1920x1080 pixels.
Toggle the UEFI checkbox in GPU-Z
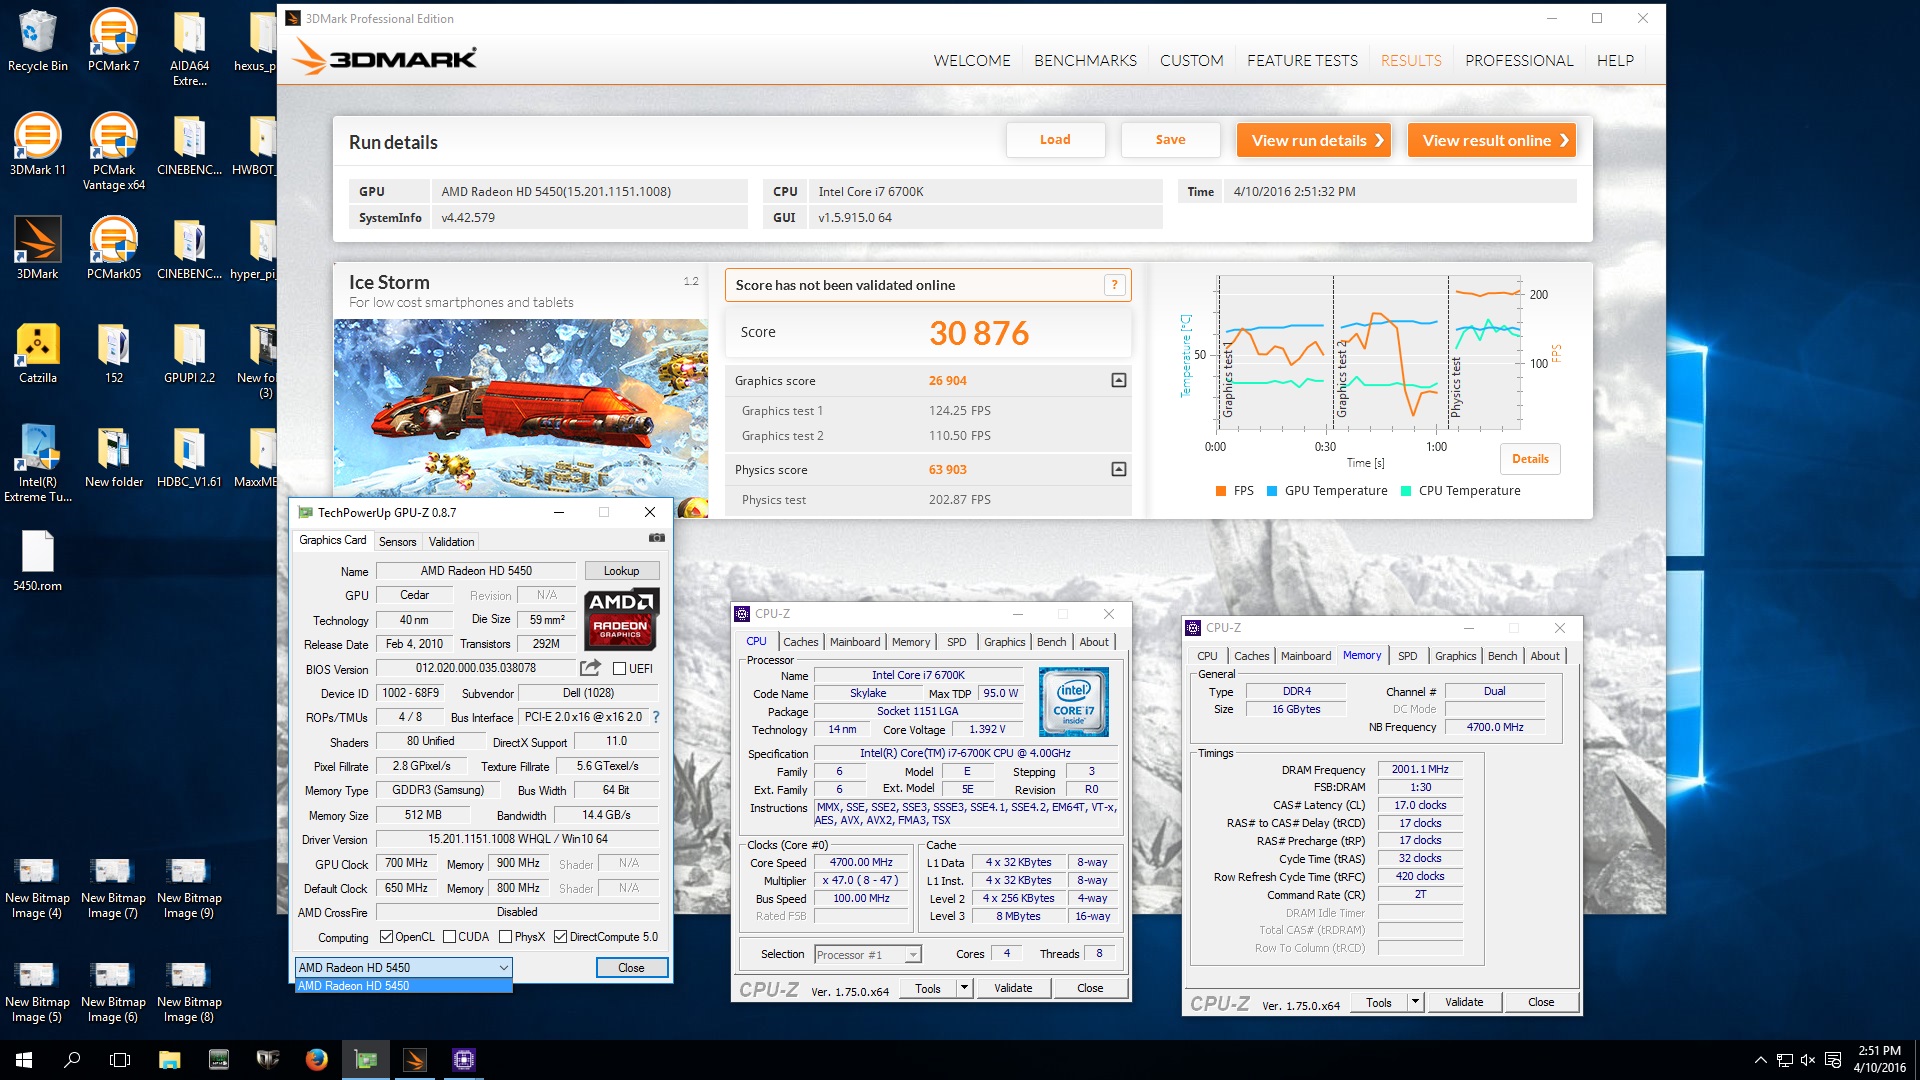point(619,669)
